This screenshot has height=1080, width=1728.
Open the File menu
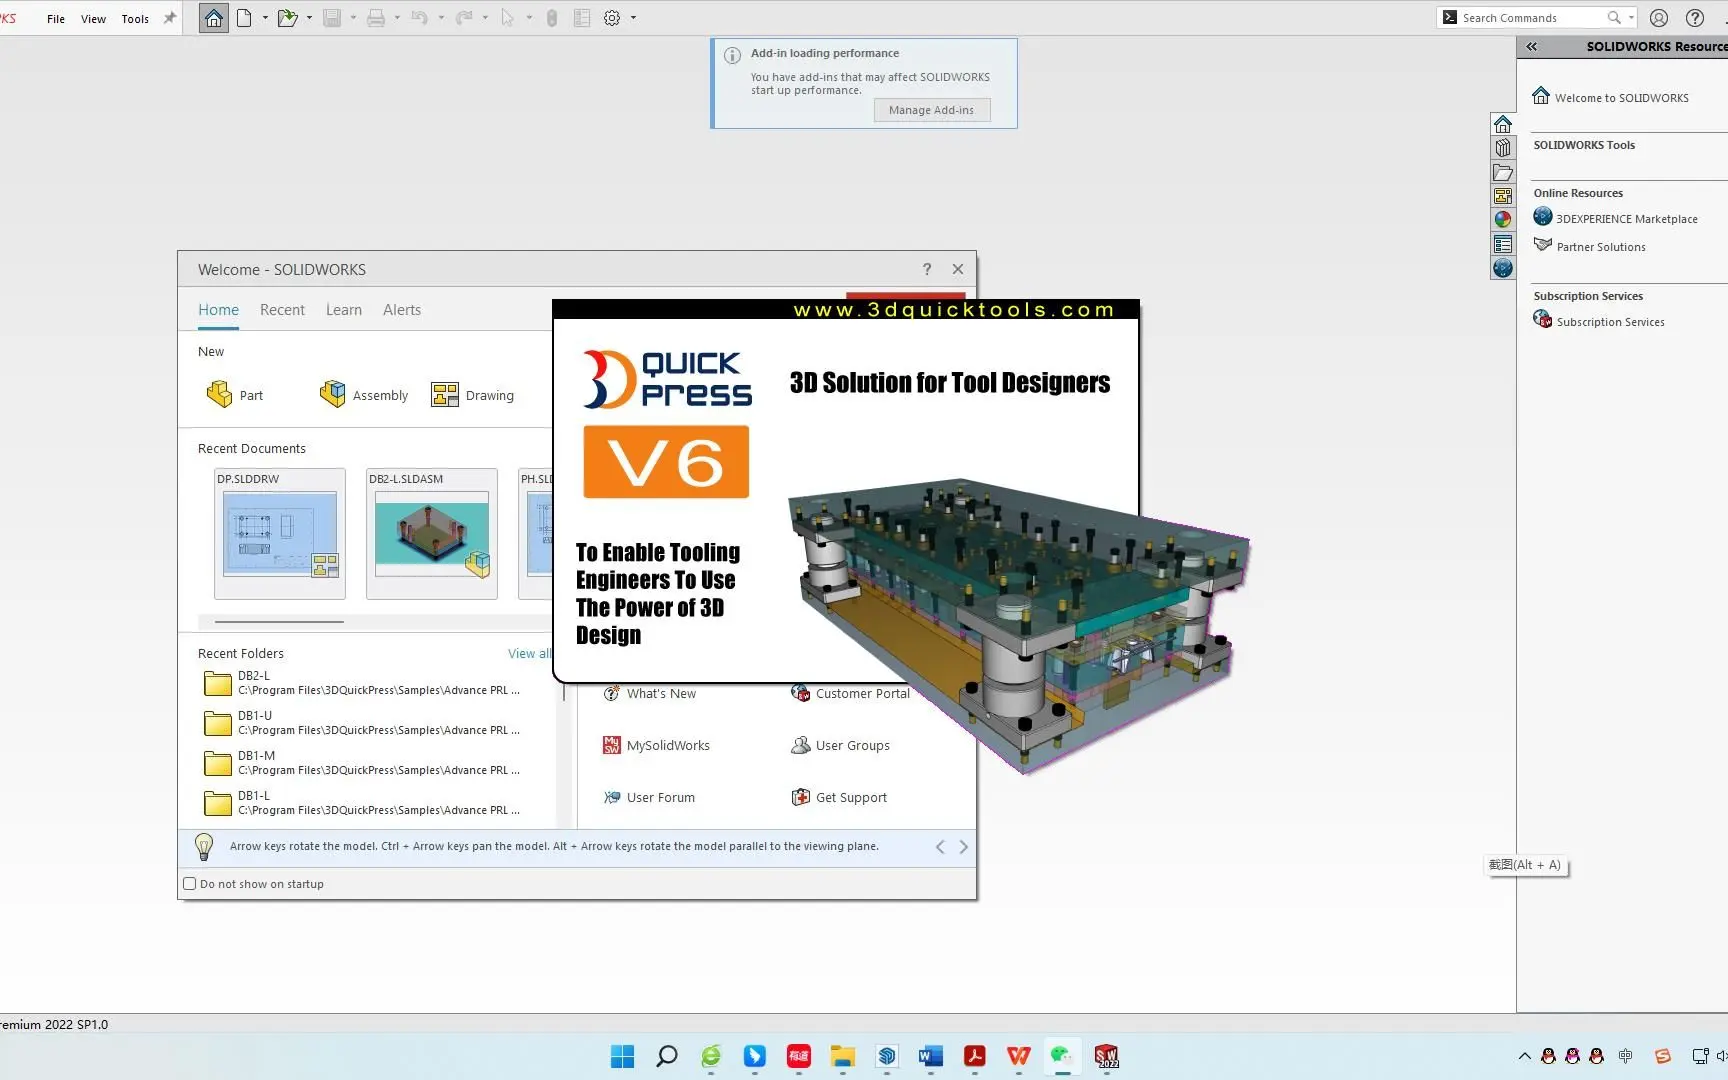click(56, 19)
